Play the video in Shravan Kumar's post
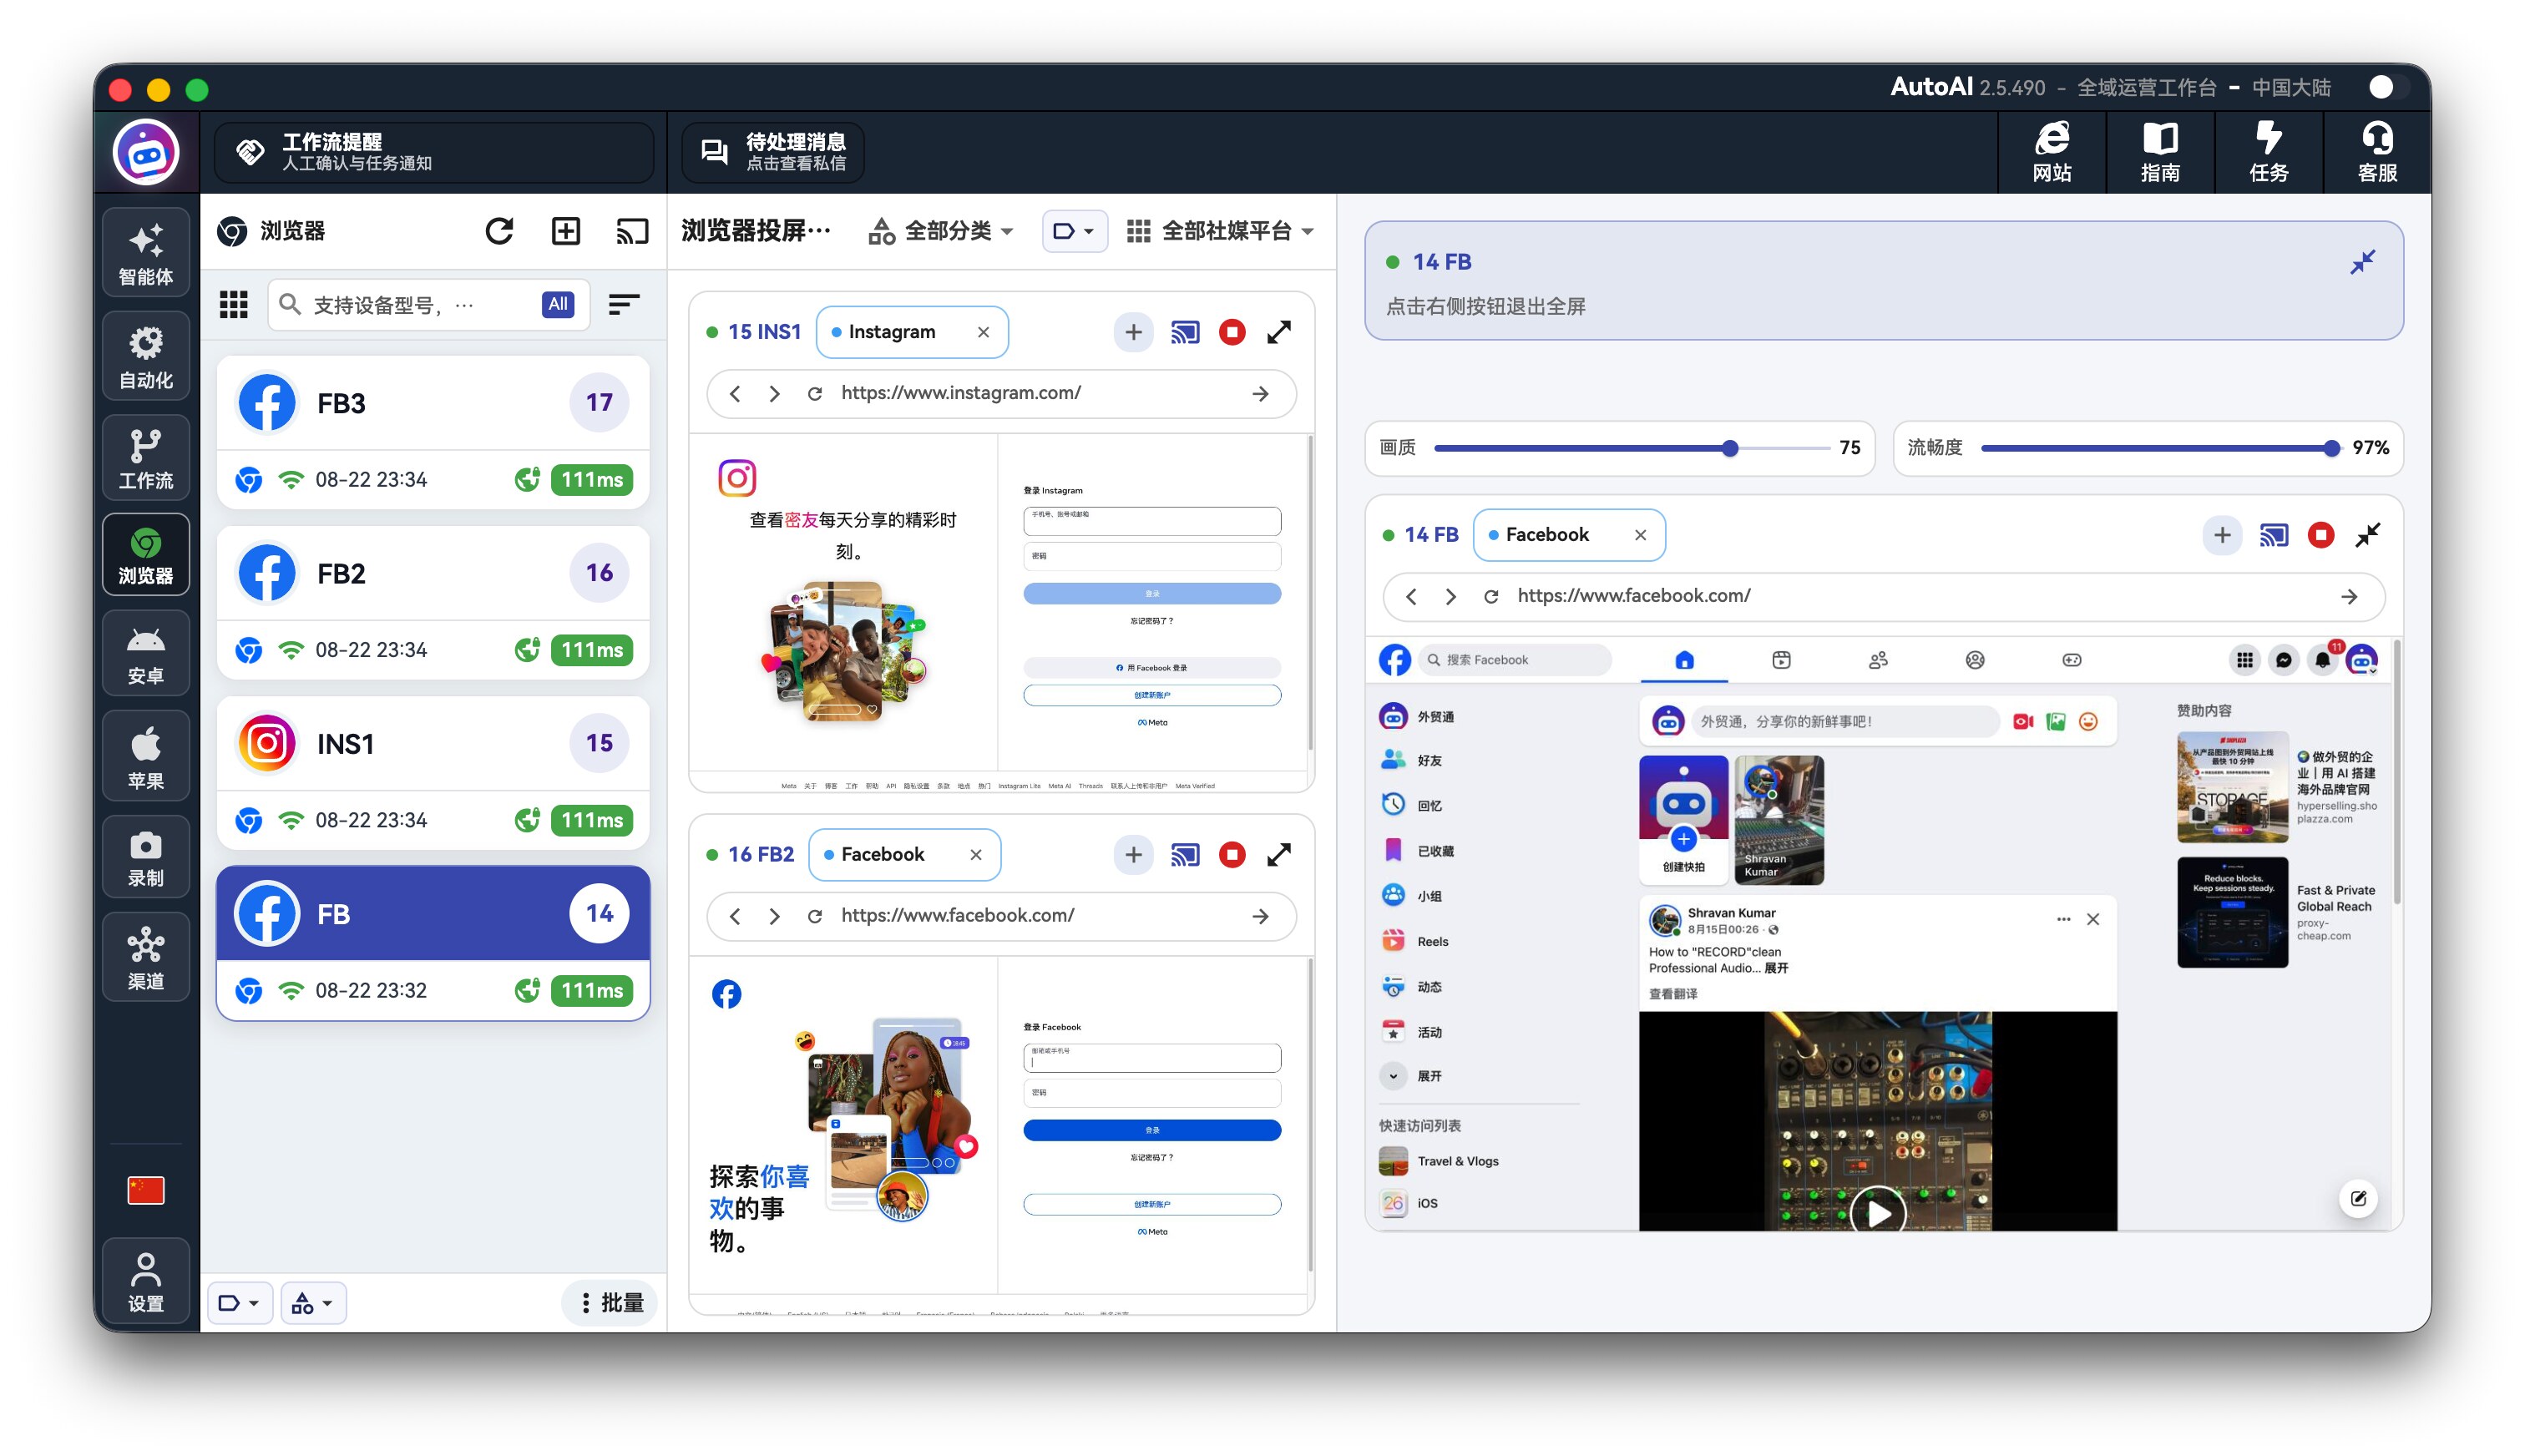2525x1456 pixels. pyautogui.click(x=1878, y=1211)
